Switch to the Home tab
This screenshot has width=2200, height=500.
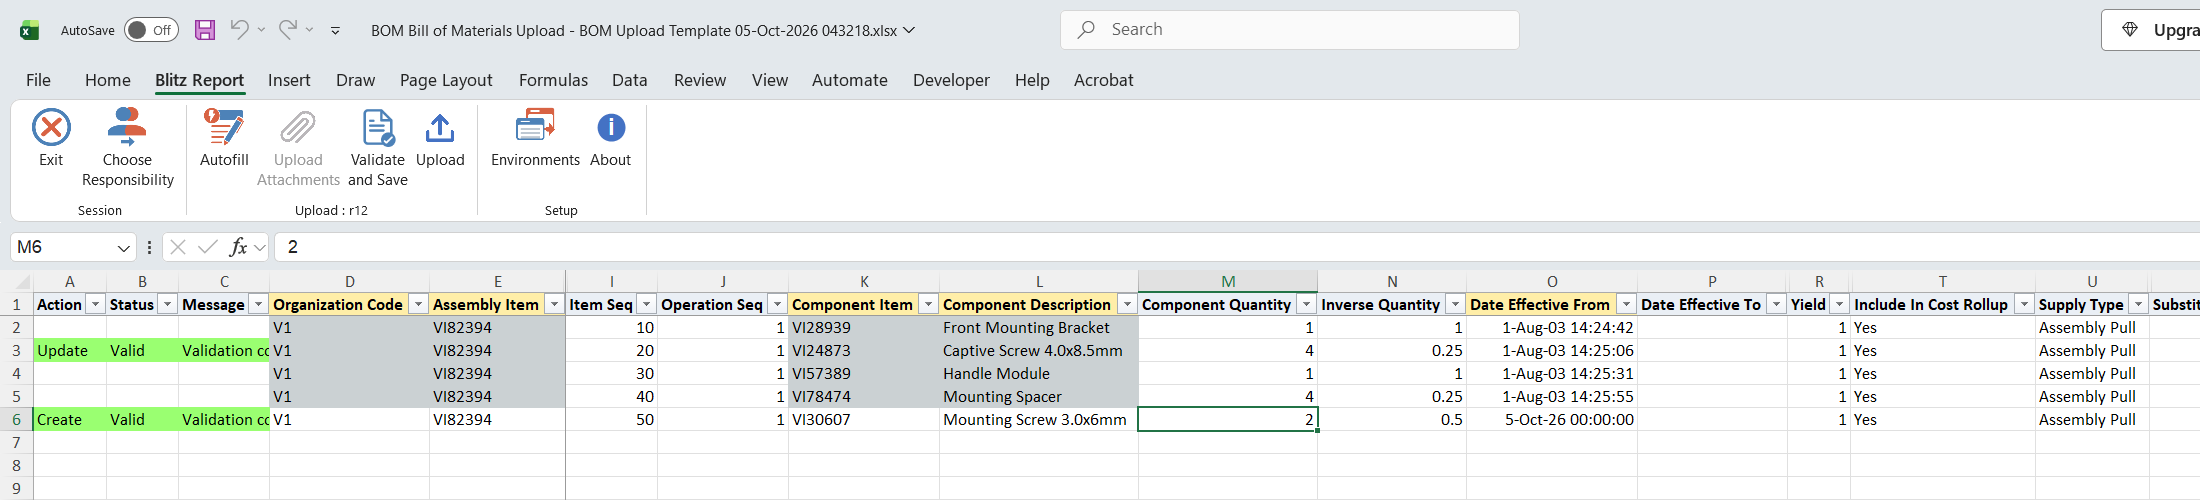(107, 80)
